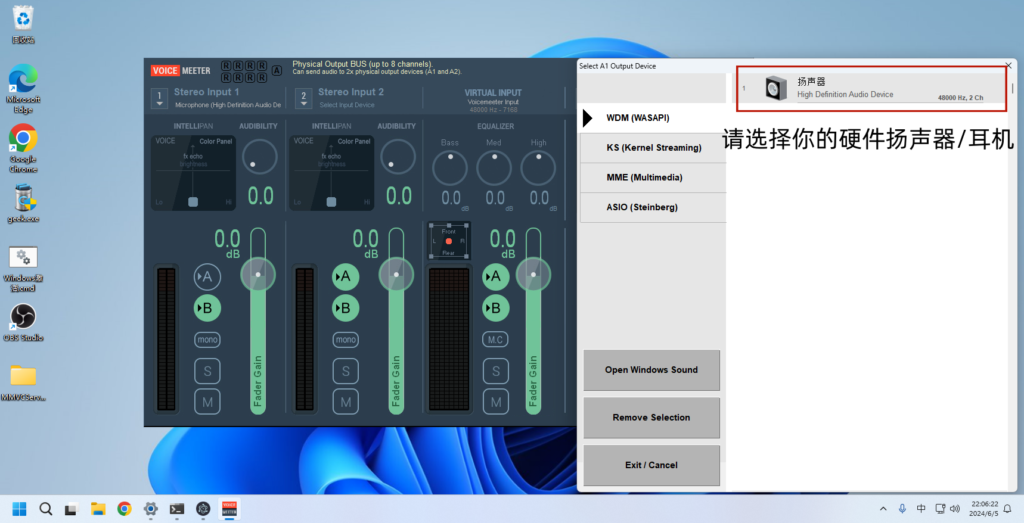Click the speaker device icon in the list
The image size is (1024, 523).
(x=776, y=88)
